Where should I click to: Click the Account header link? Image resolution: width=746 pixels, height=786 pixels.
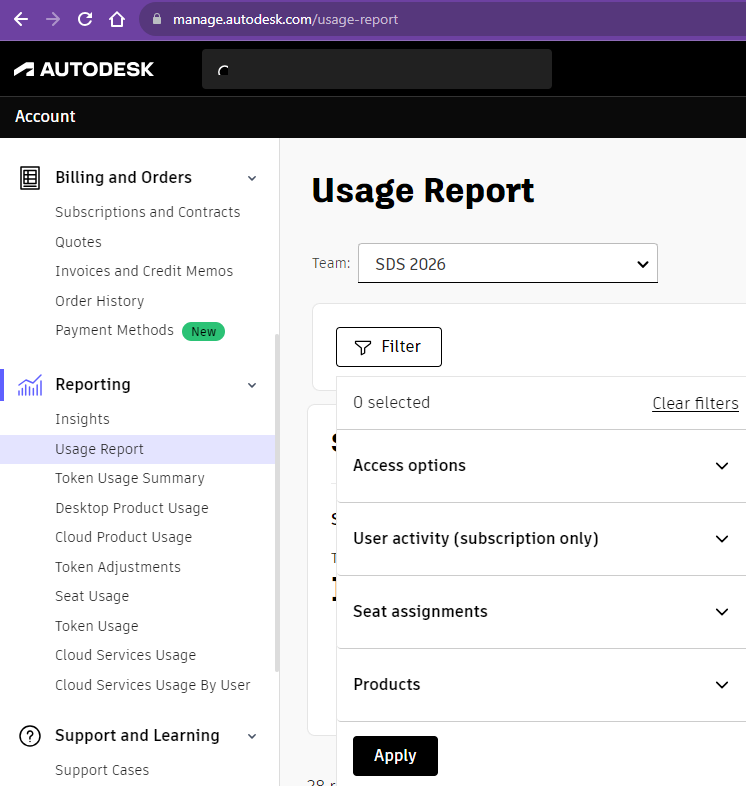click(x=45, y=116)
